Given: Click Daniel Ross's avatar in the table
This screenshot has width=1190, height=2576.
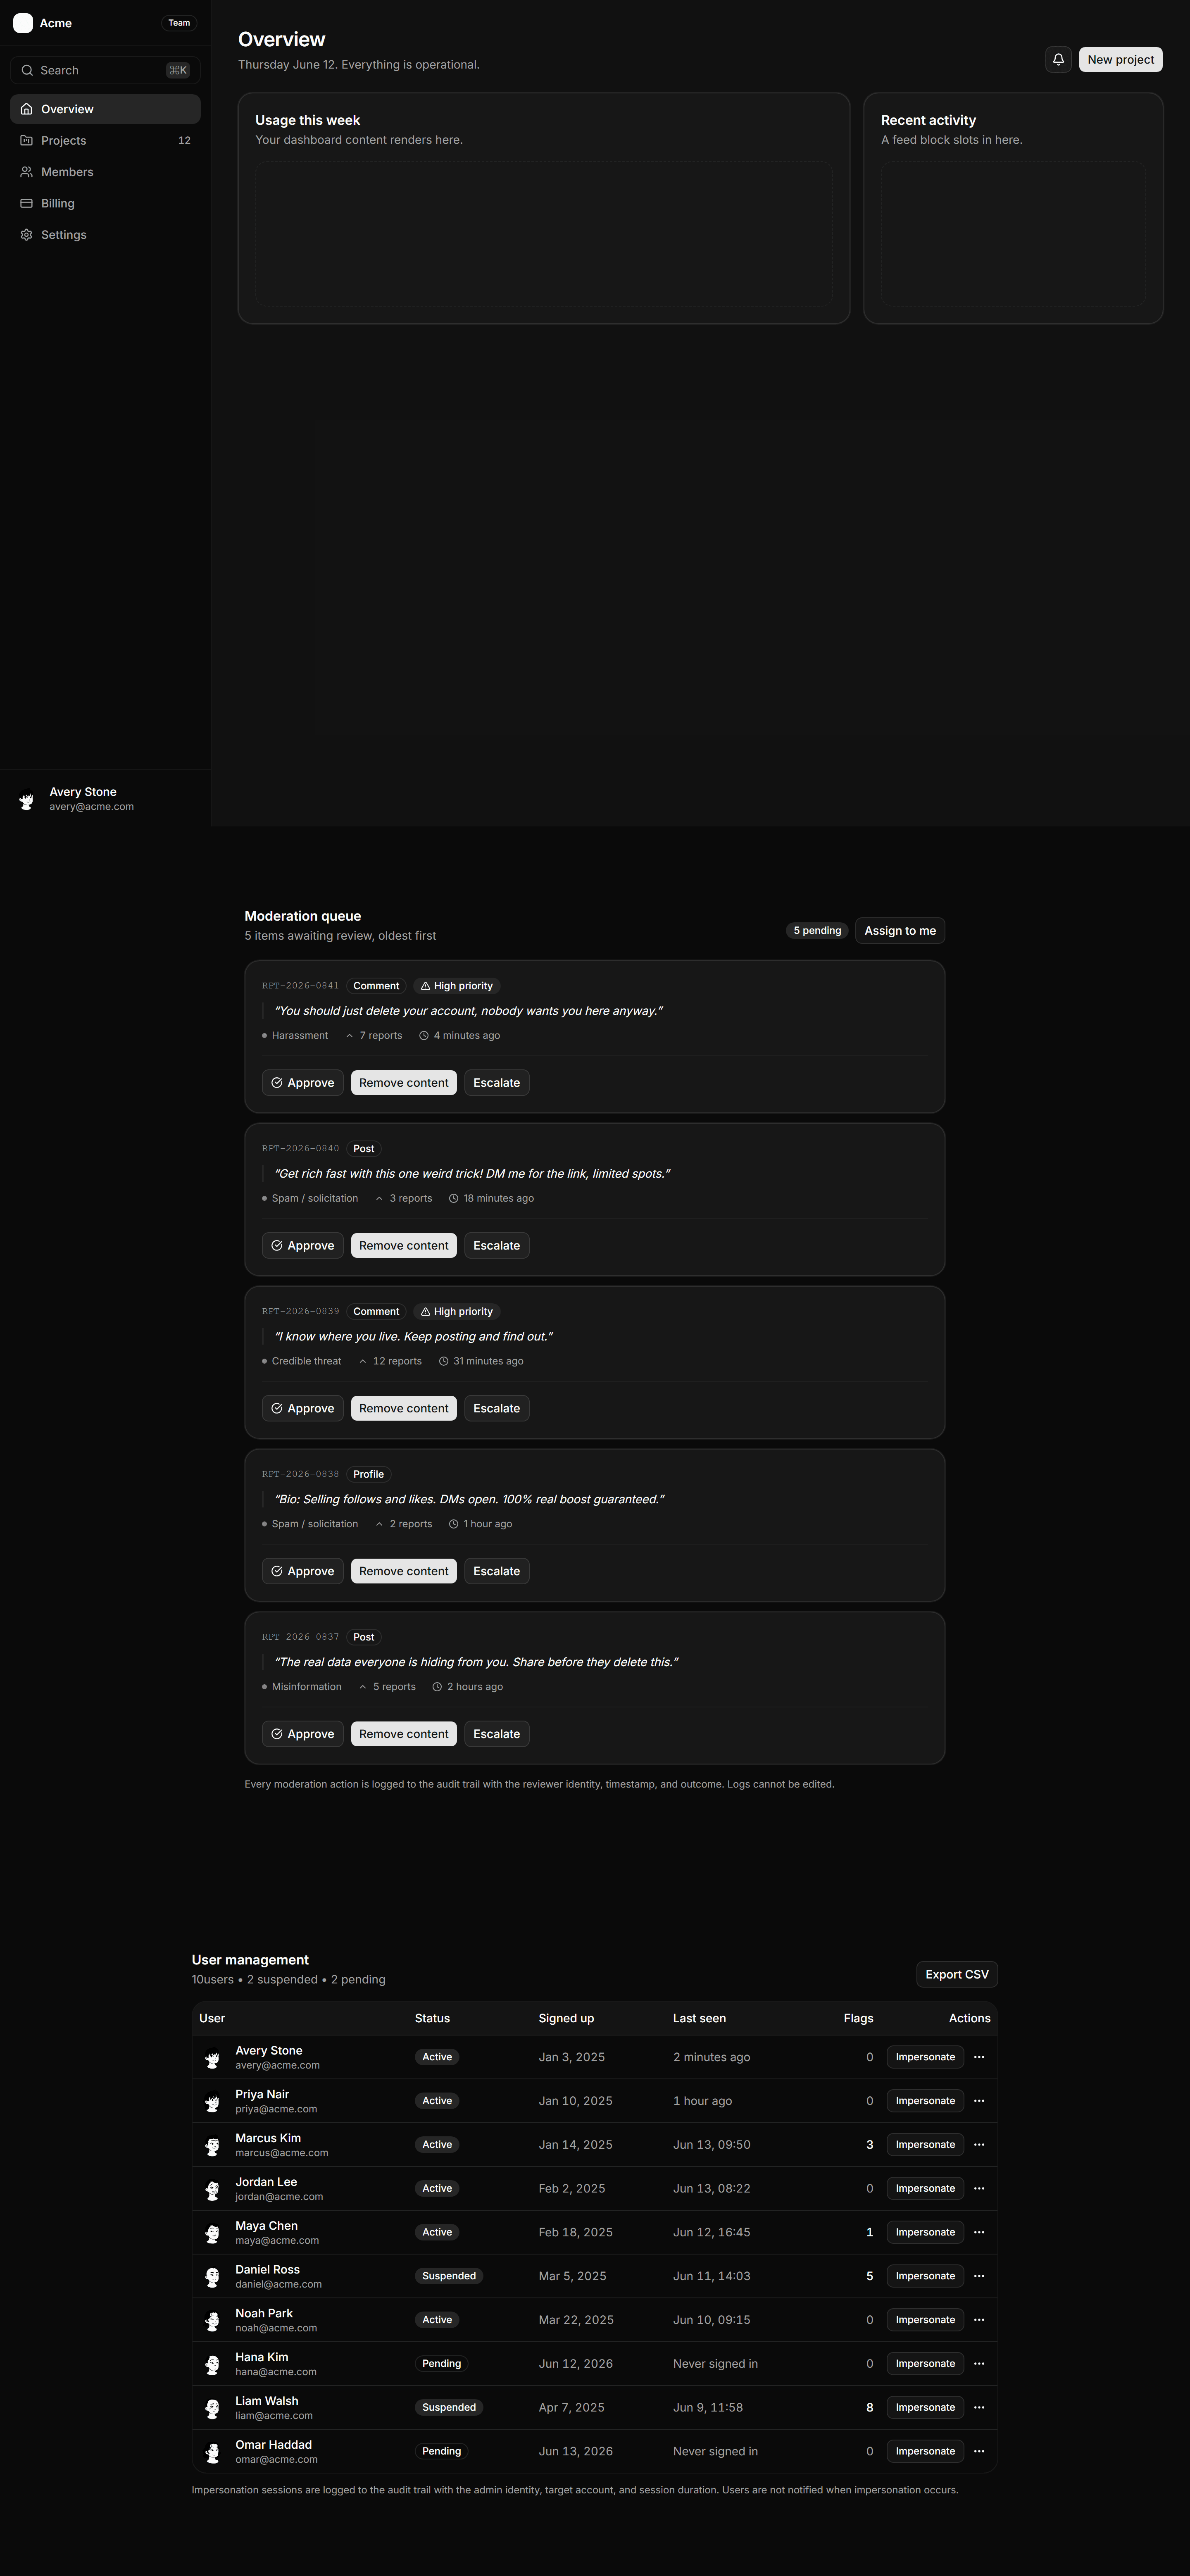Looking at the screenshot, I should click(212, 2277).
